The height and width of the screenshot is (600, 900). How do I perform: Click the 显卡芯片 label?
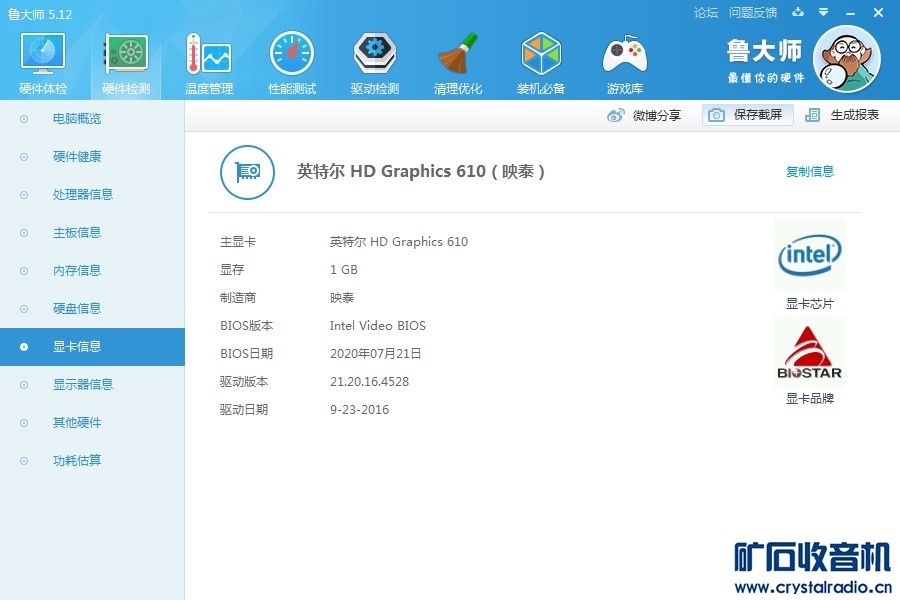click(x=809, y=304)
